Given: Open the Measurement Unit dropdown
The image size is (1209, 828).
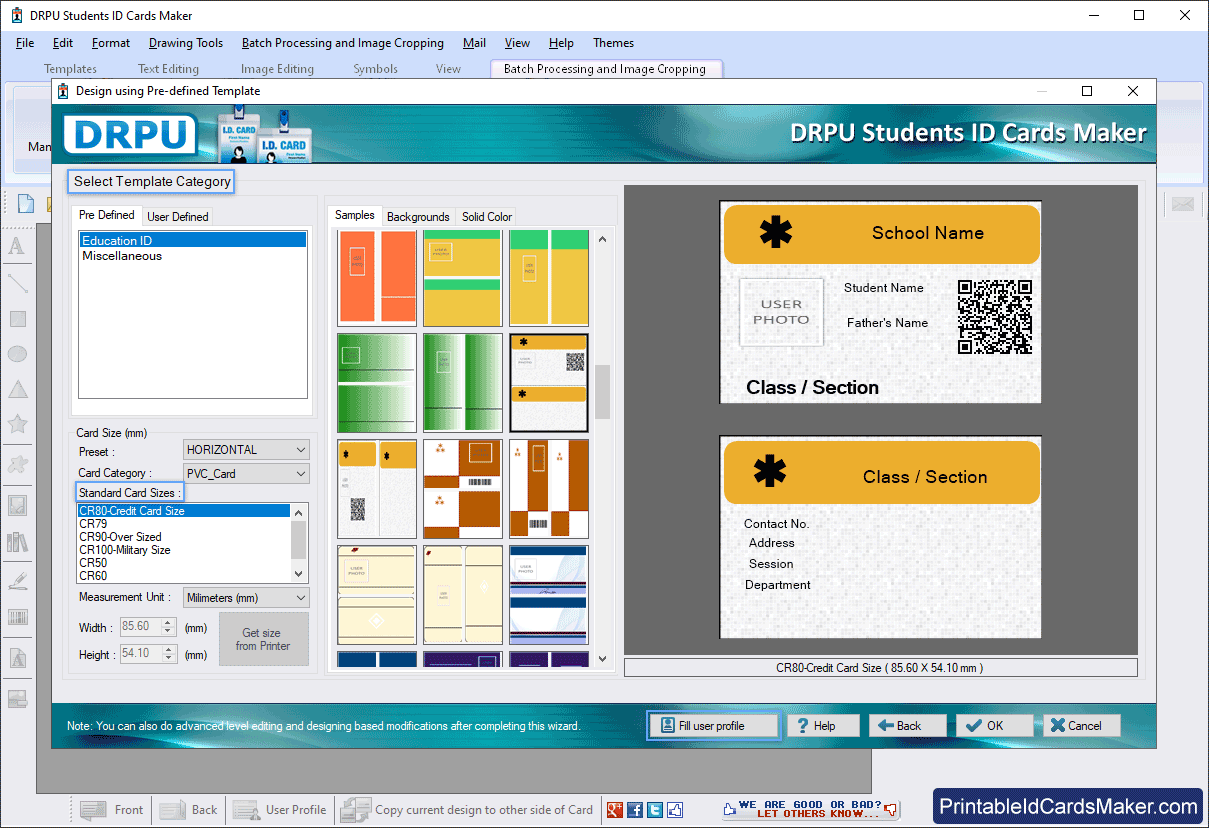Looking at the screenshot, I should [247, 598].
